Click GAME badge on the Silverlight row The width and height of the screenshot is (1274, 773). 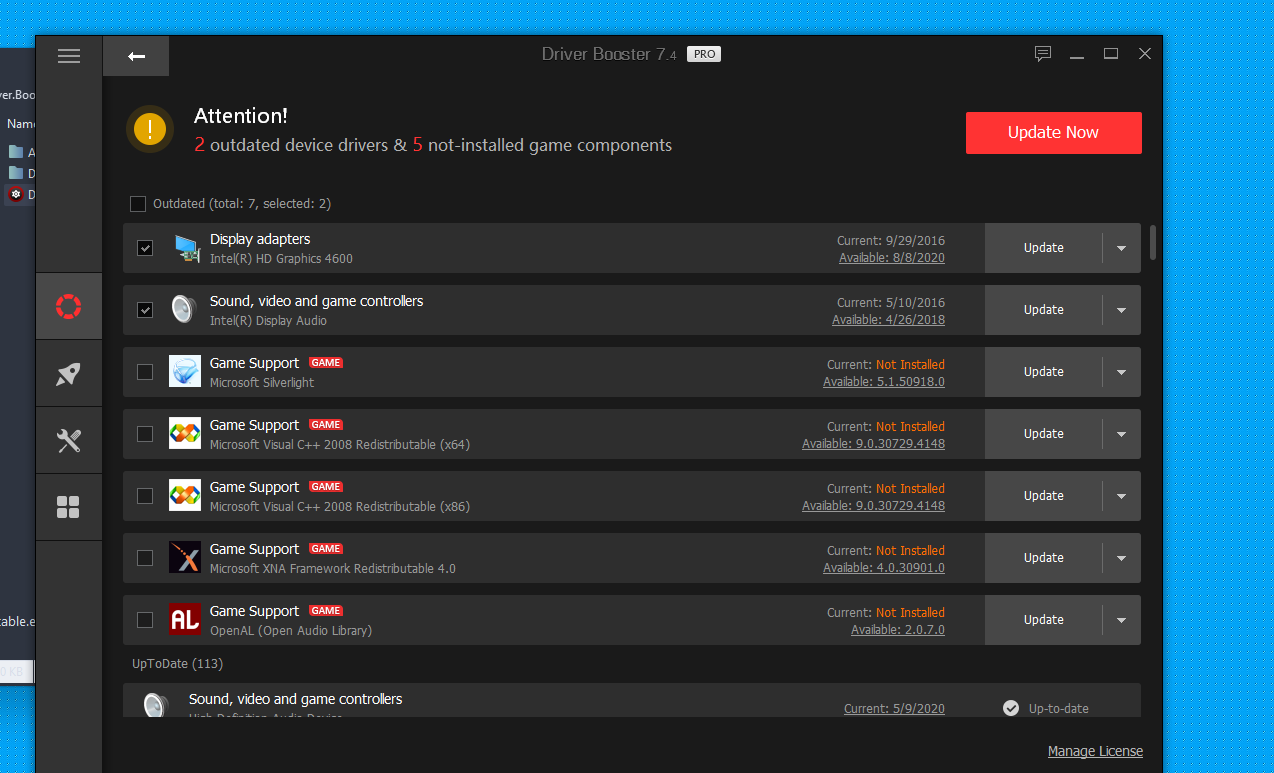(x=326, y=363)
